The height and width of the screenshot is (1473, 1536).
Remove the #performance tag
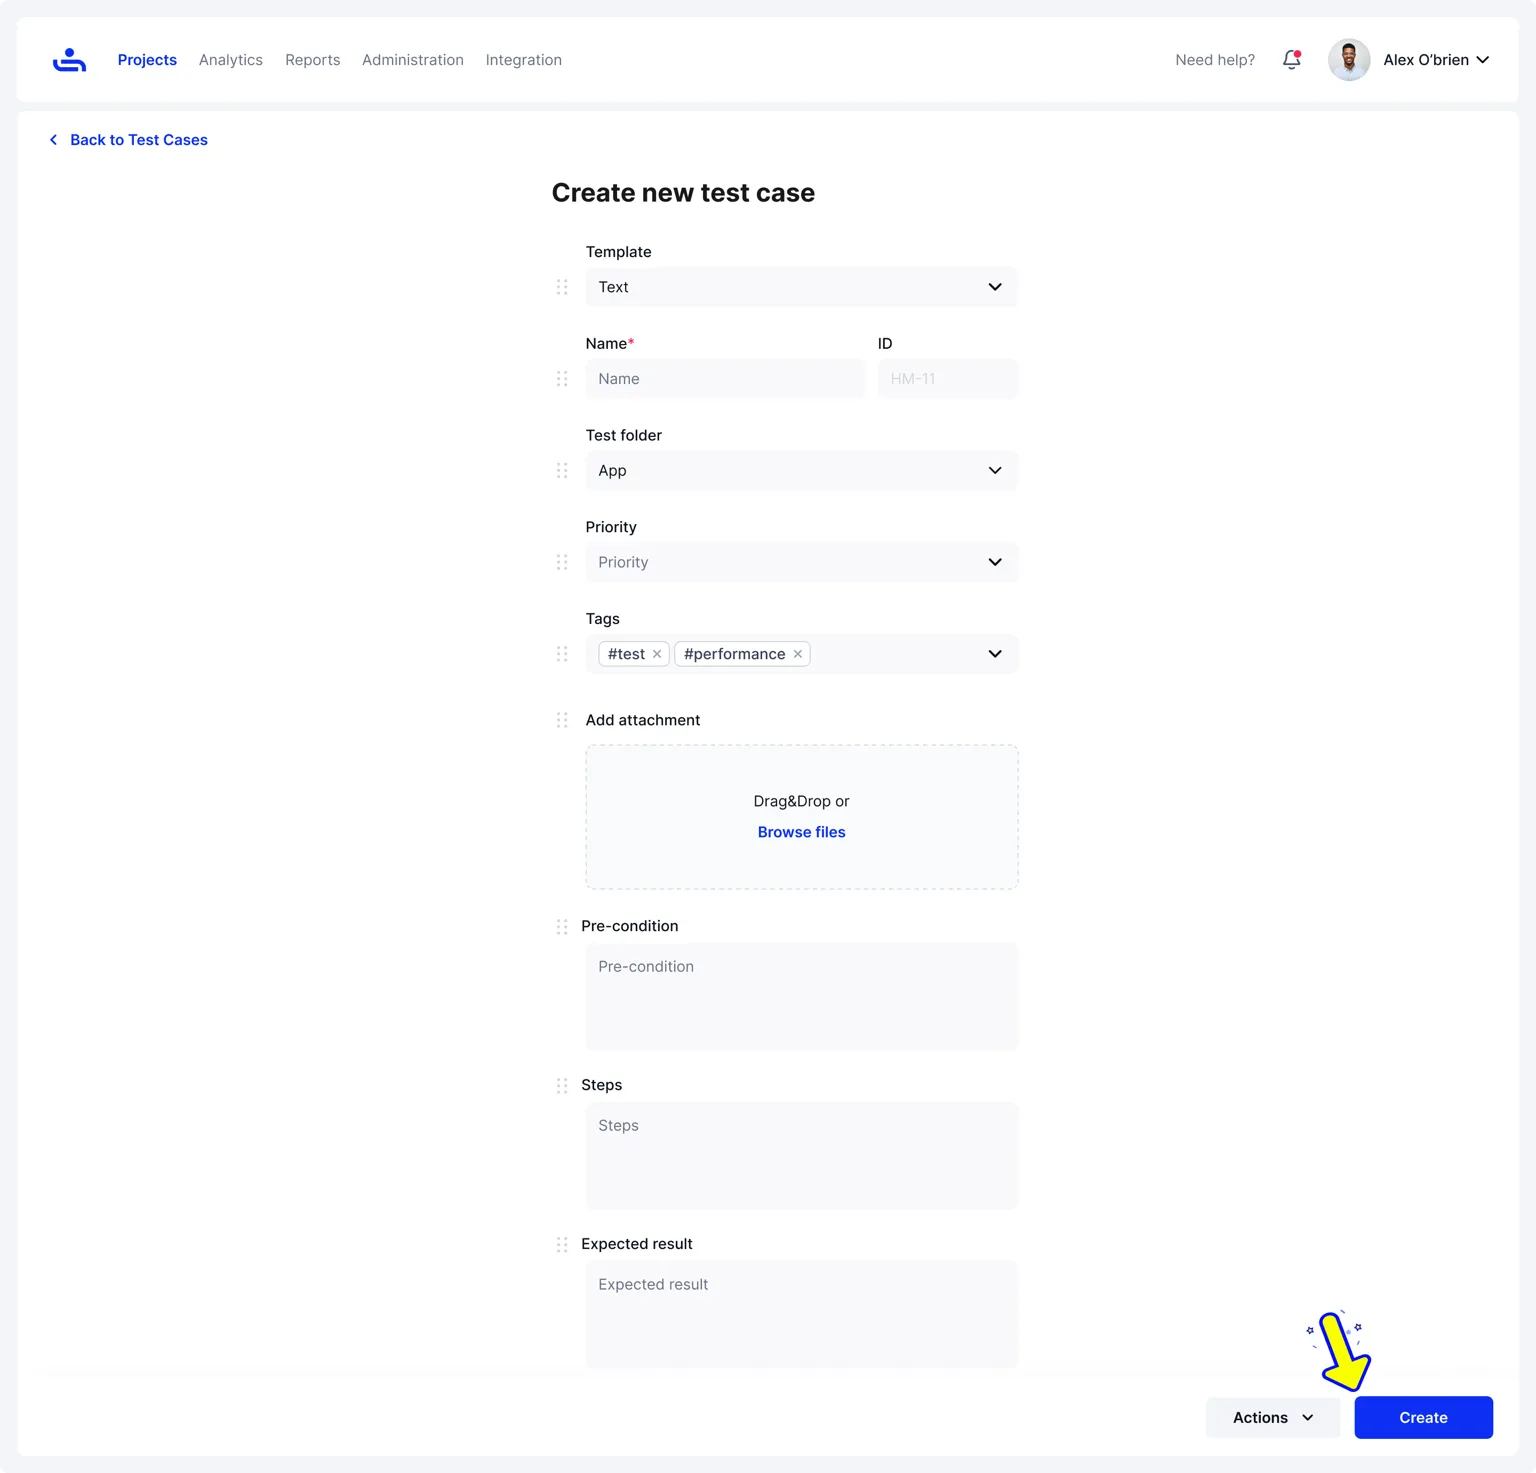(797, 653)
